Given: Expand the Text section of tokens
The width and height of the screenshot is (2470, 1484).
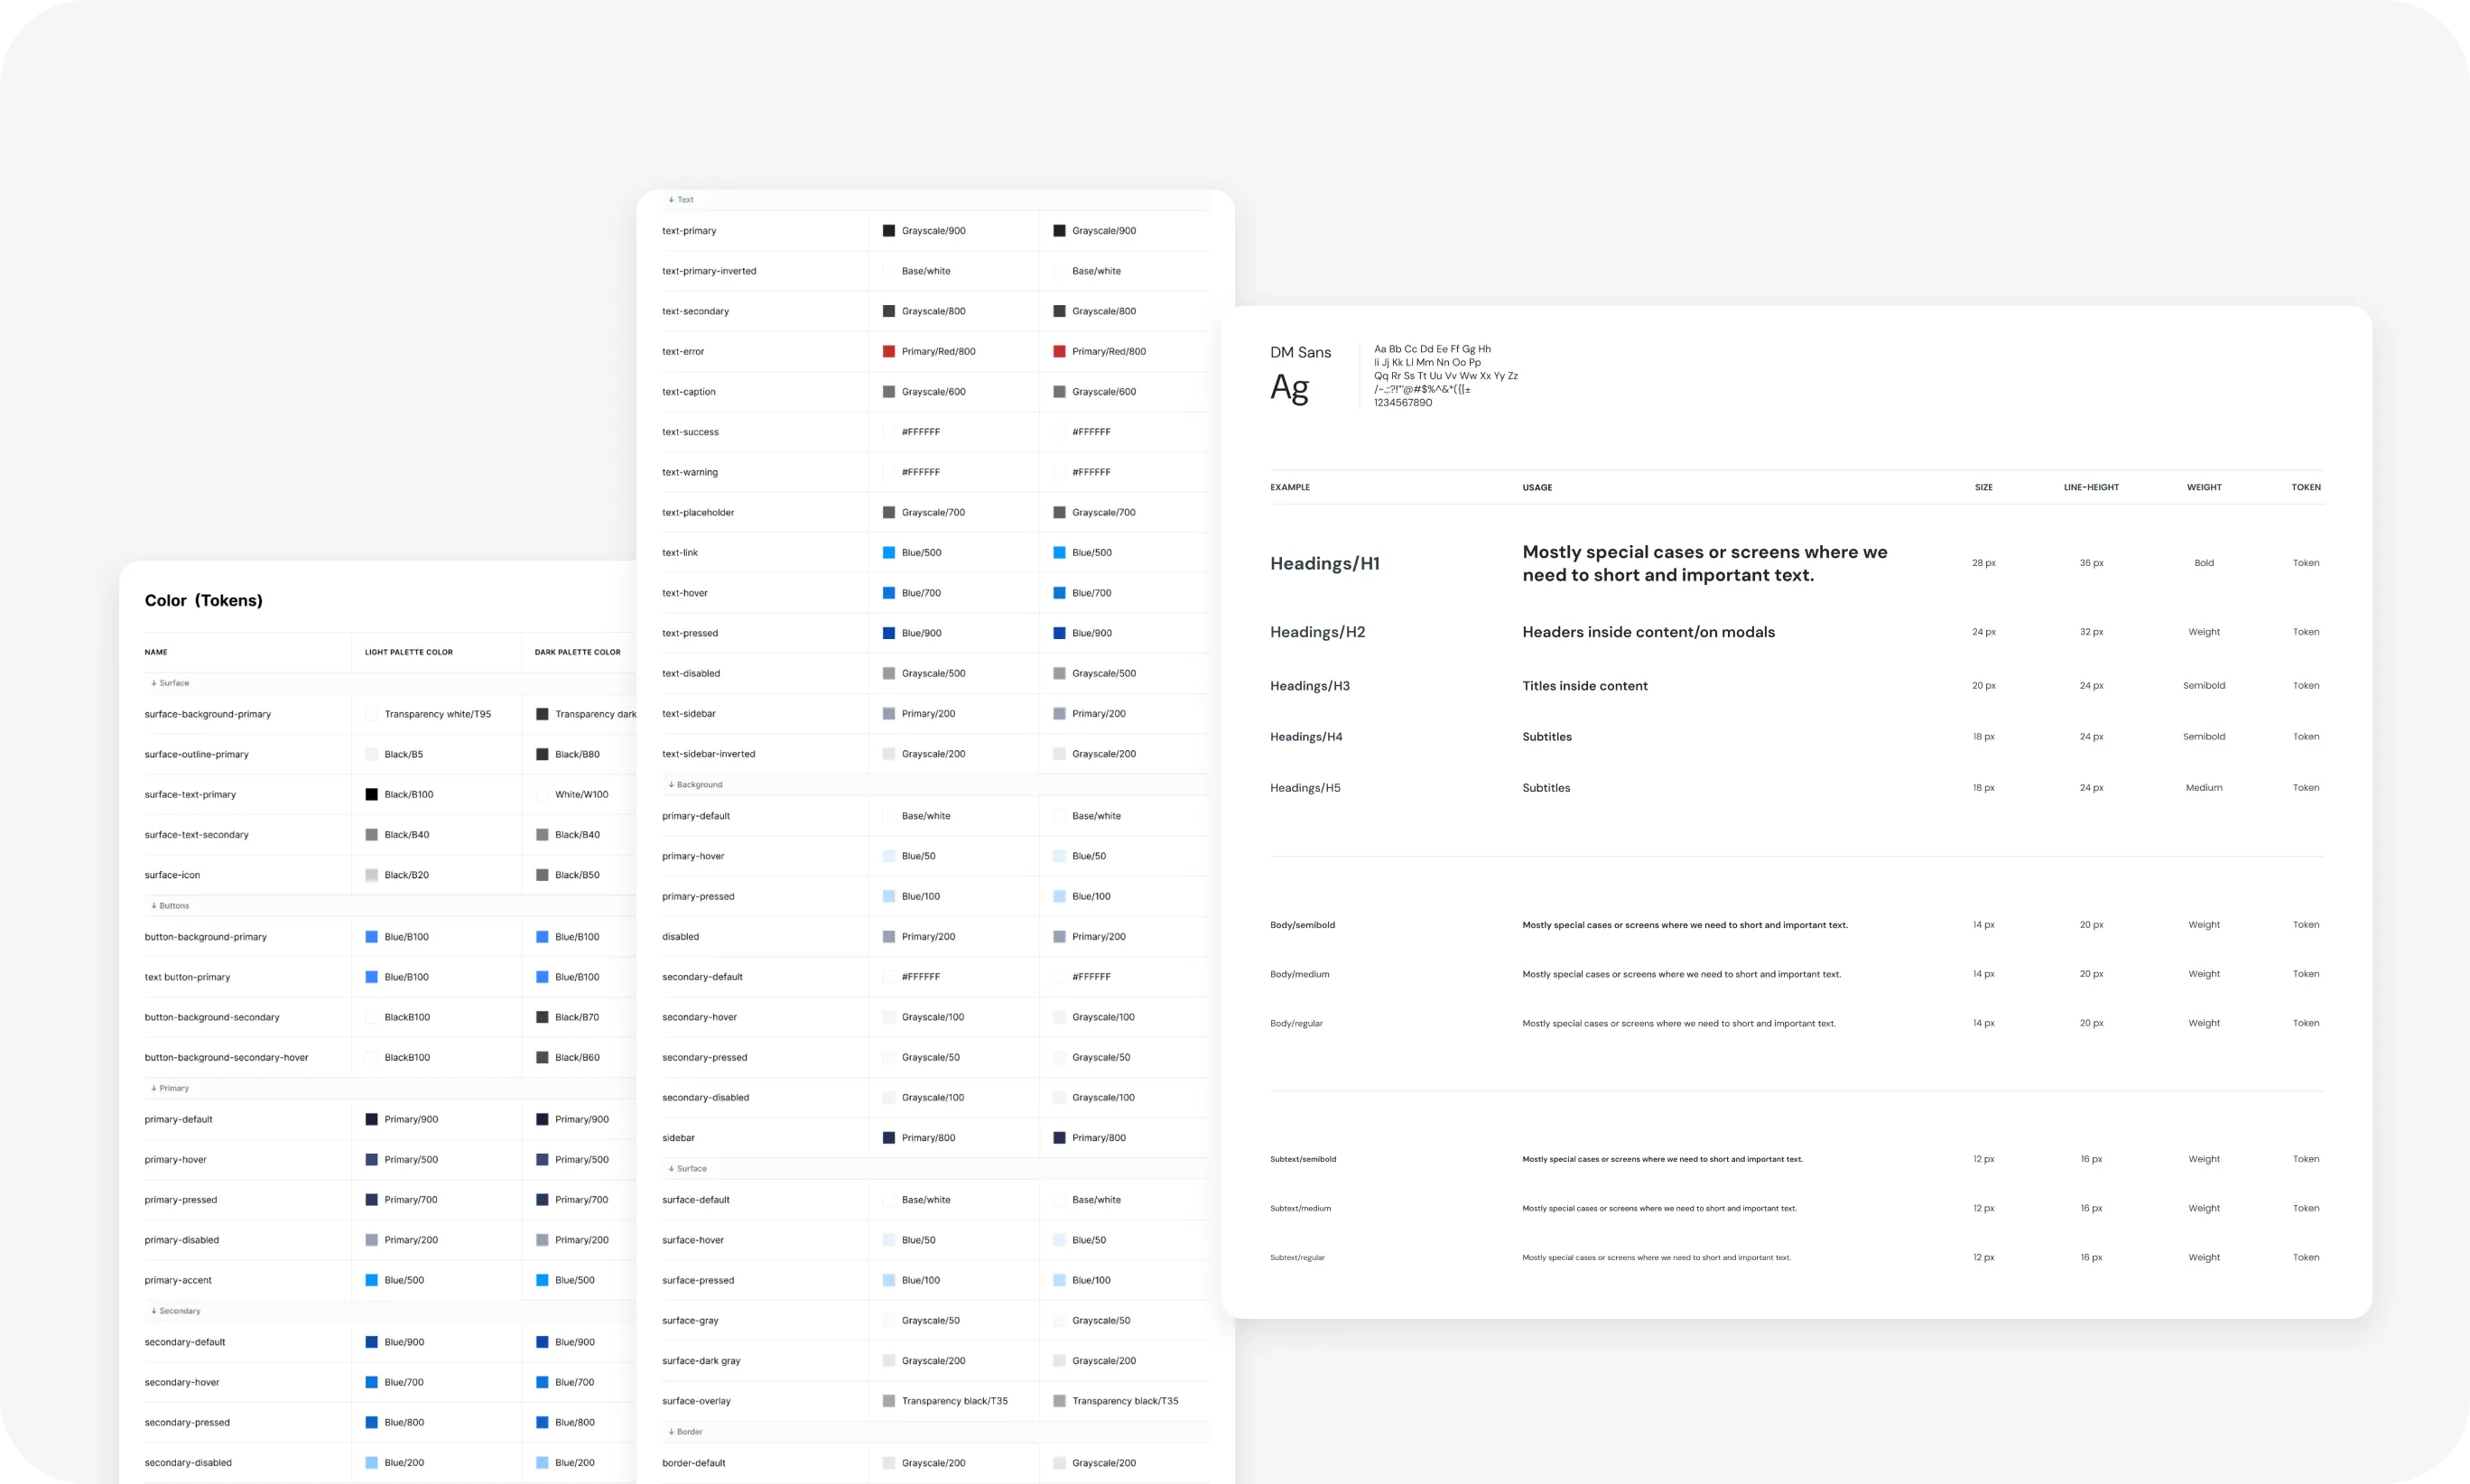Looking at the screenshot, I should point(681,200).
